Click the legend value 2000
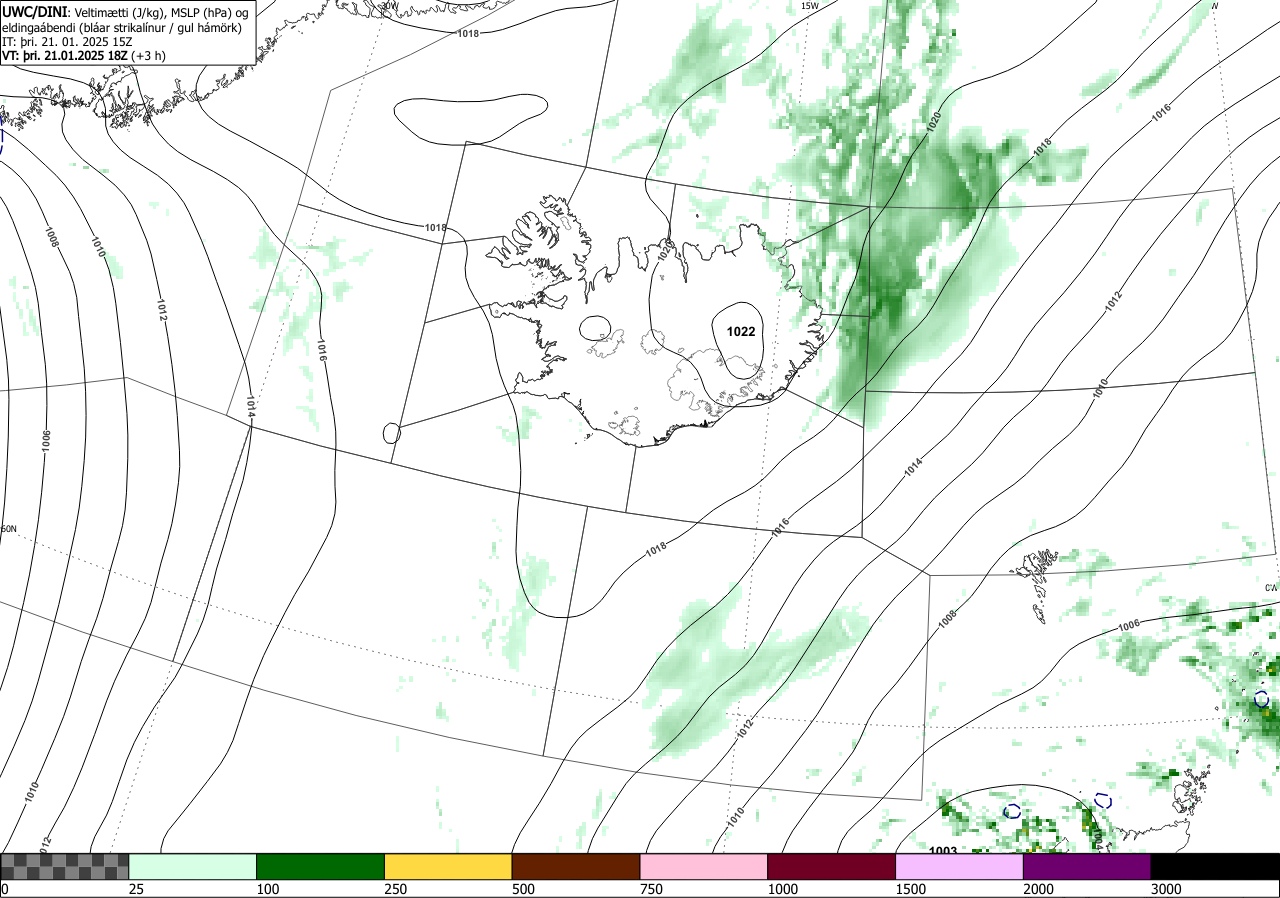Viewport: 1280px width, 898px height. point(1038,889)
